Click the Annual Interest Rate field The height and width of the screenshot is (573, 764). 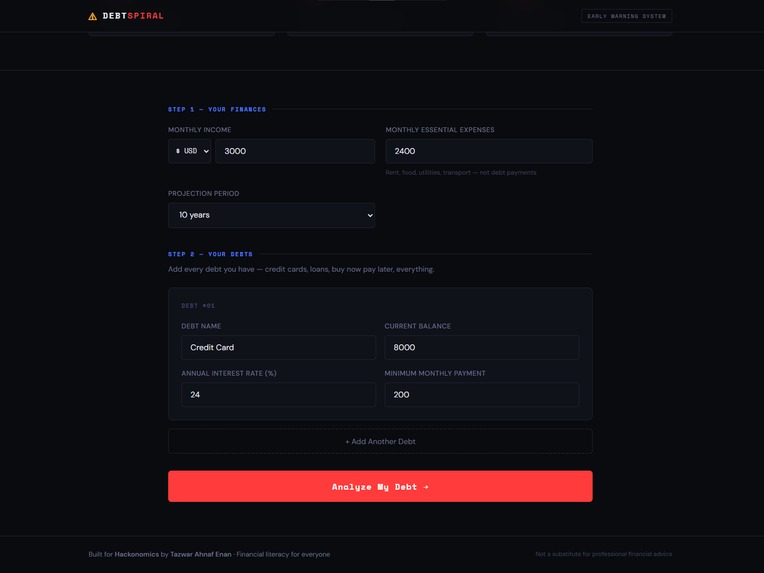pyautogui.click(x=278, y=395)
